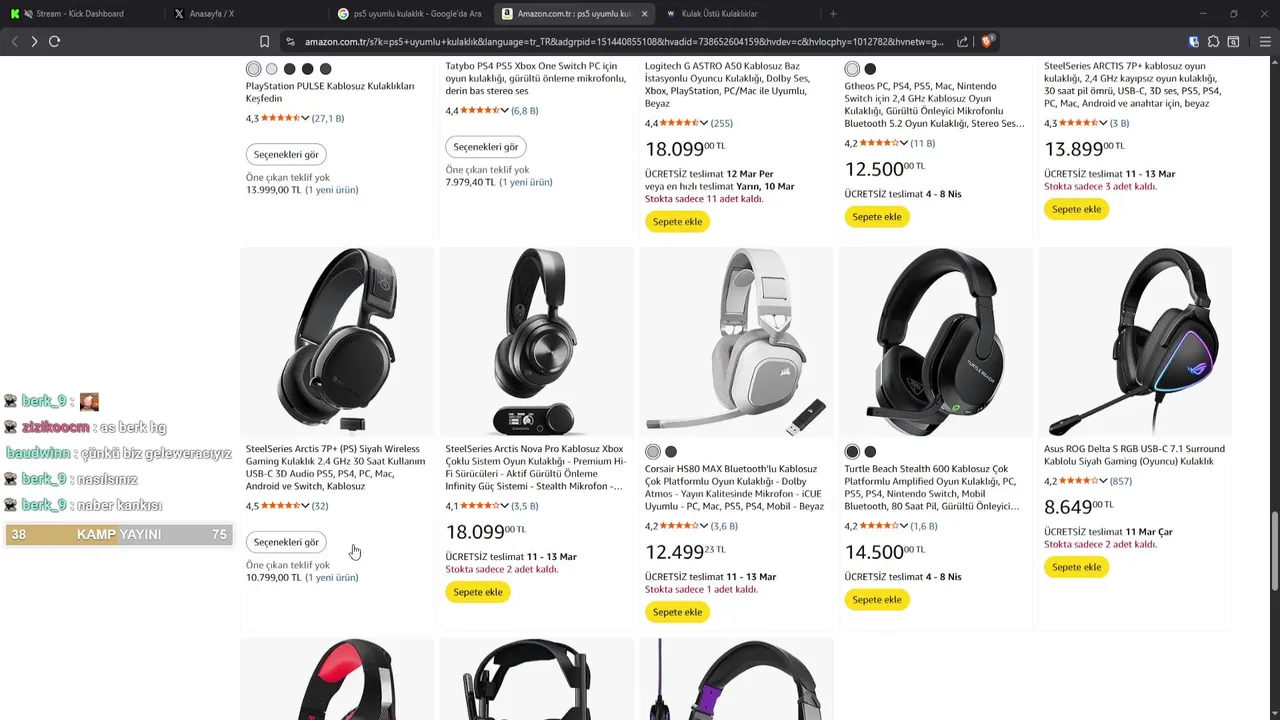Open the extensions puzzle icon
Screen dimensions: 1280x720
tap(1213, 41)
